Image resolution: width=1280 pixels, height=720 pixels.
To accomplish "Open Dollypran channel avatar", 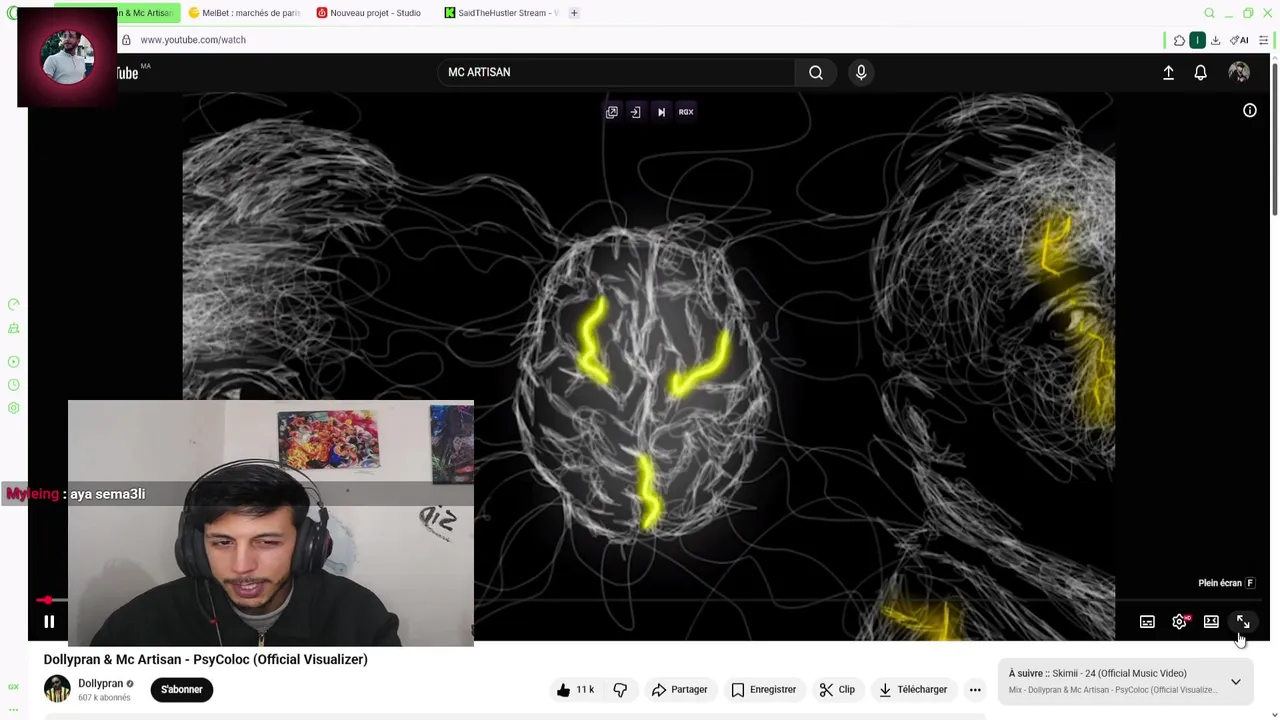I will [x=57, y=689].
